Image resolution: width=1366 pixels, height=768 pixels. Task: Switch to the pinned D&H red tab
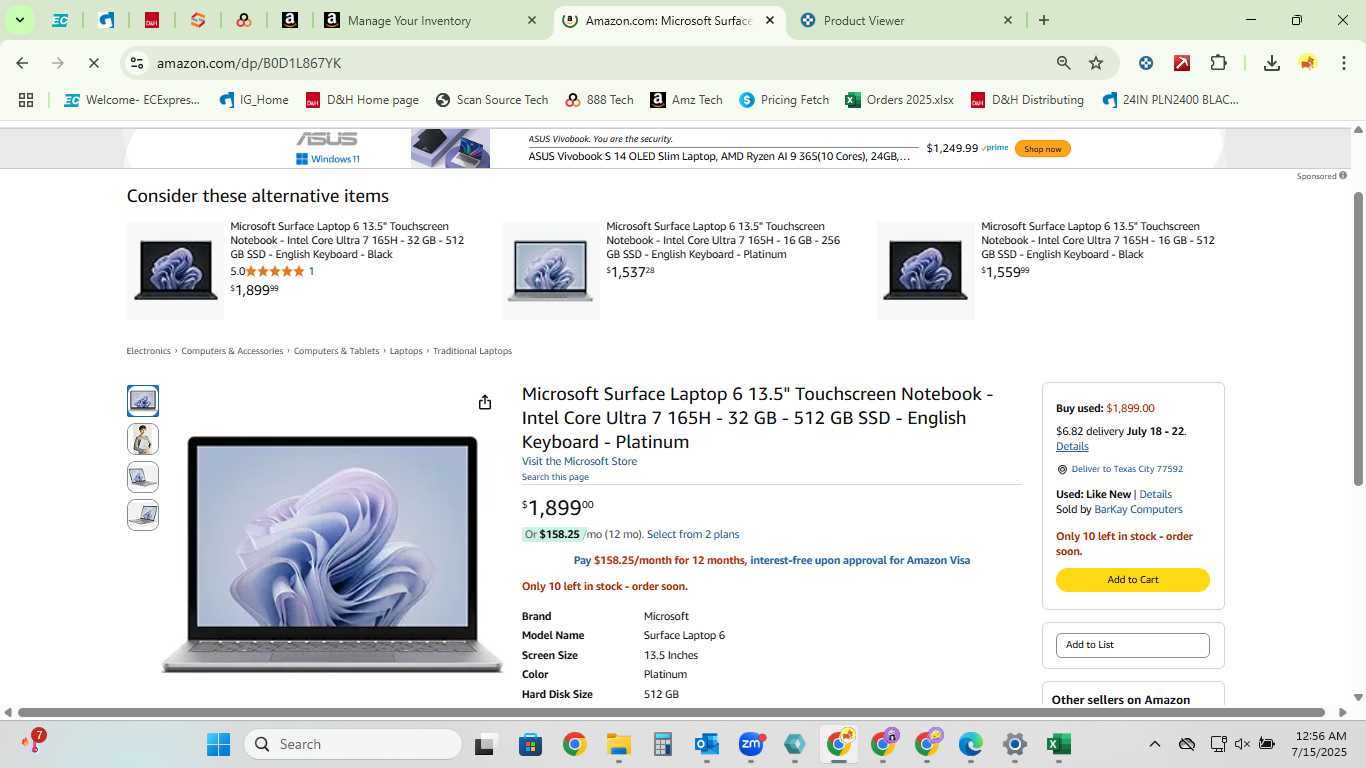click(152, 20)
